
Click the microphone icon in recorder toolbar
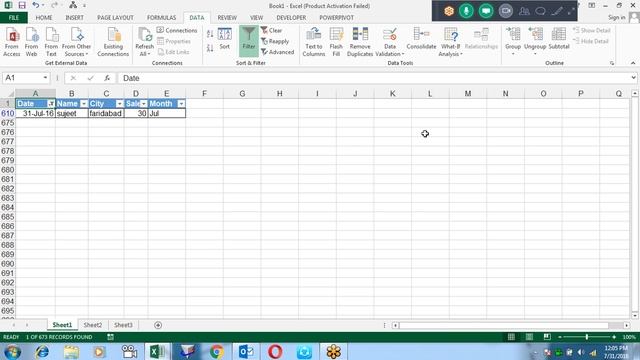(x=466, y=11)
